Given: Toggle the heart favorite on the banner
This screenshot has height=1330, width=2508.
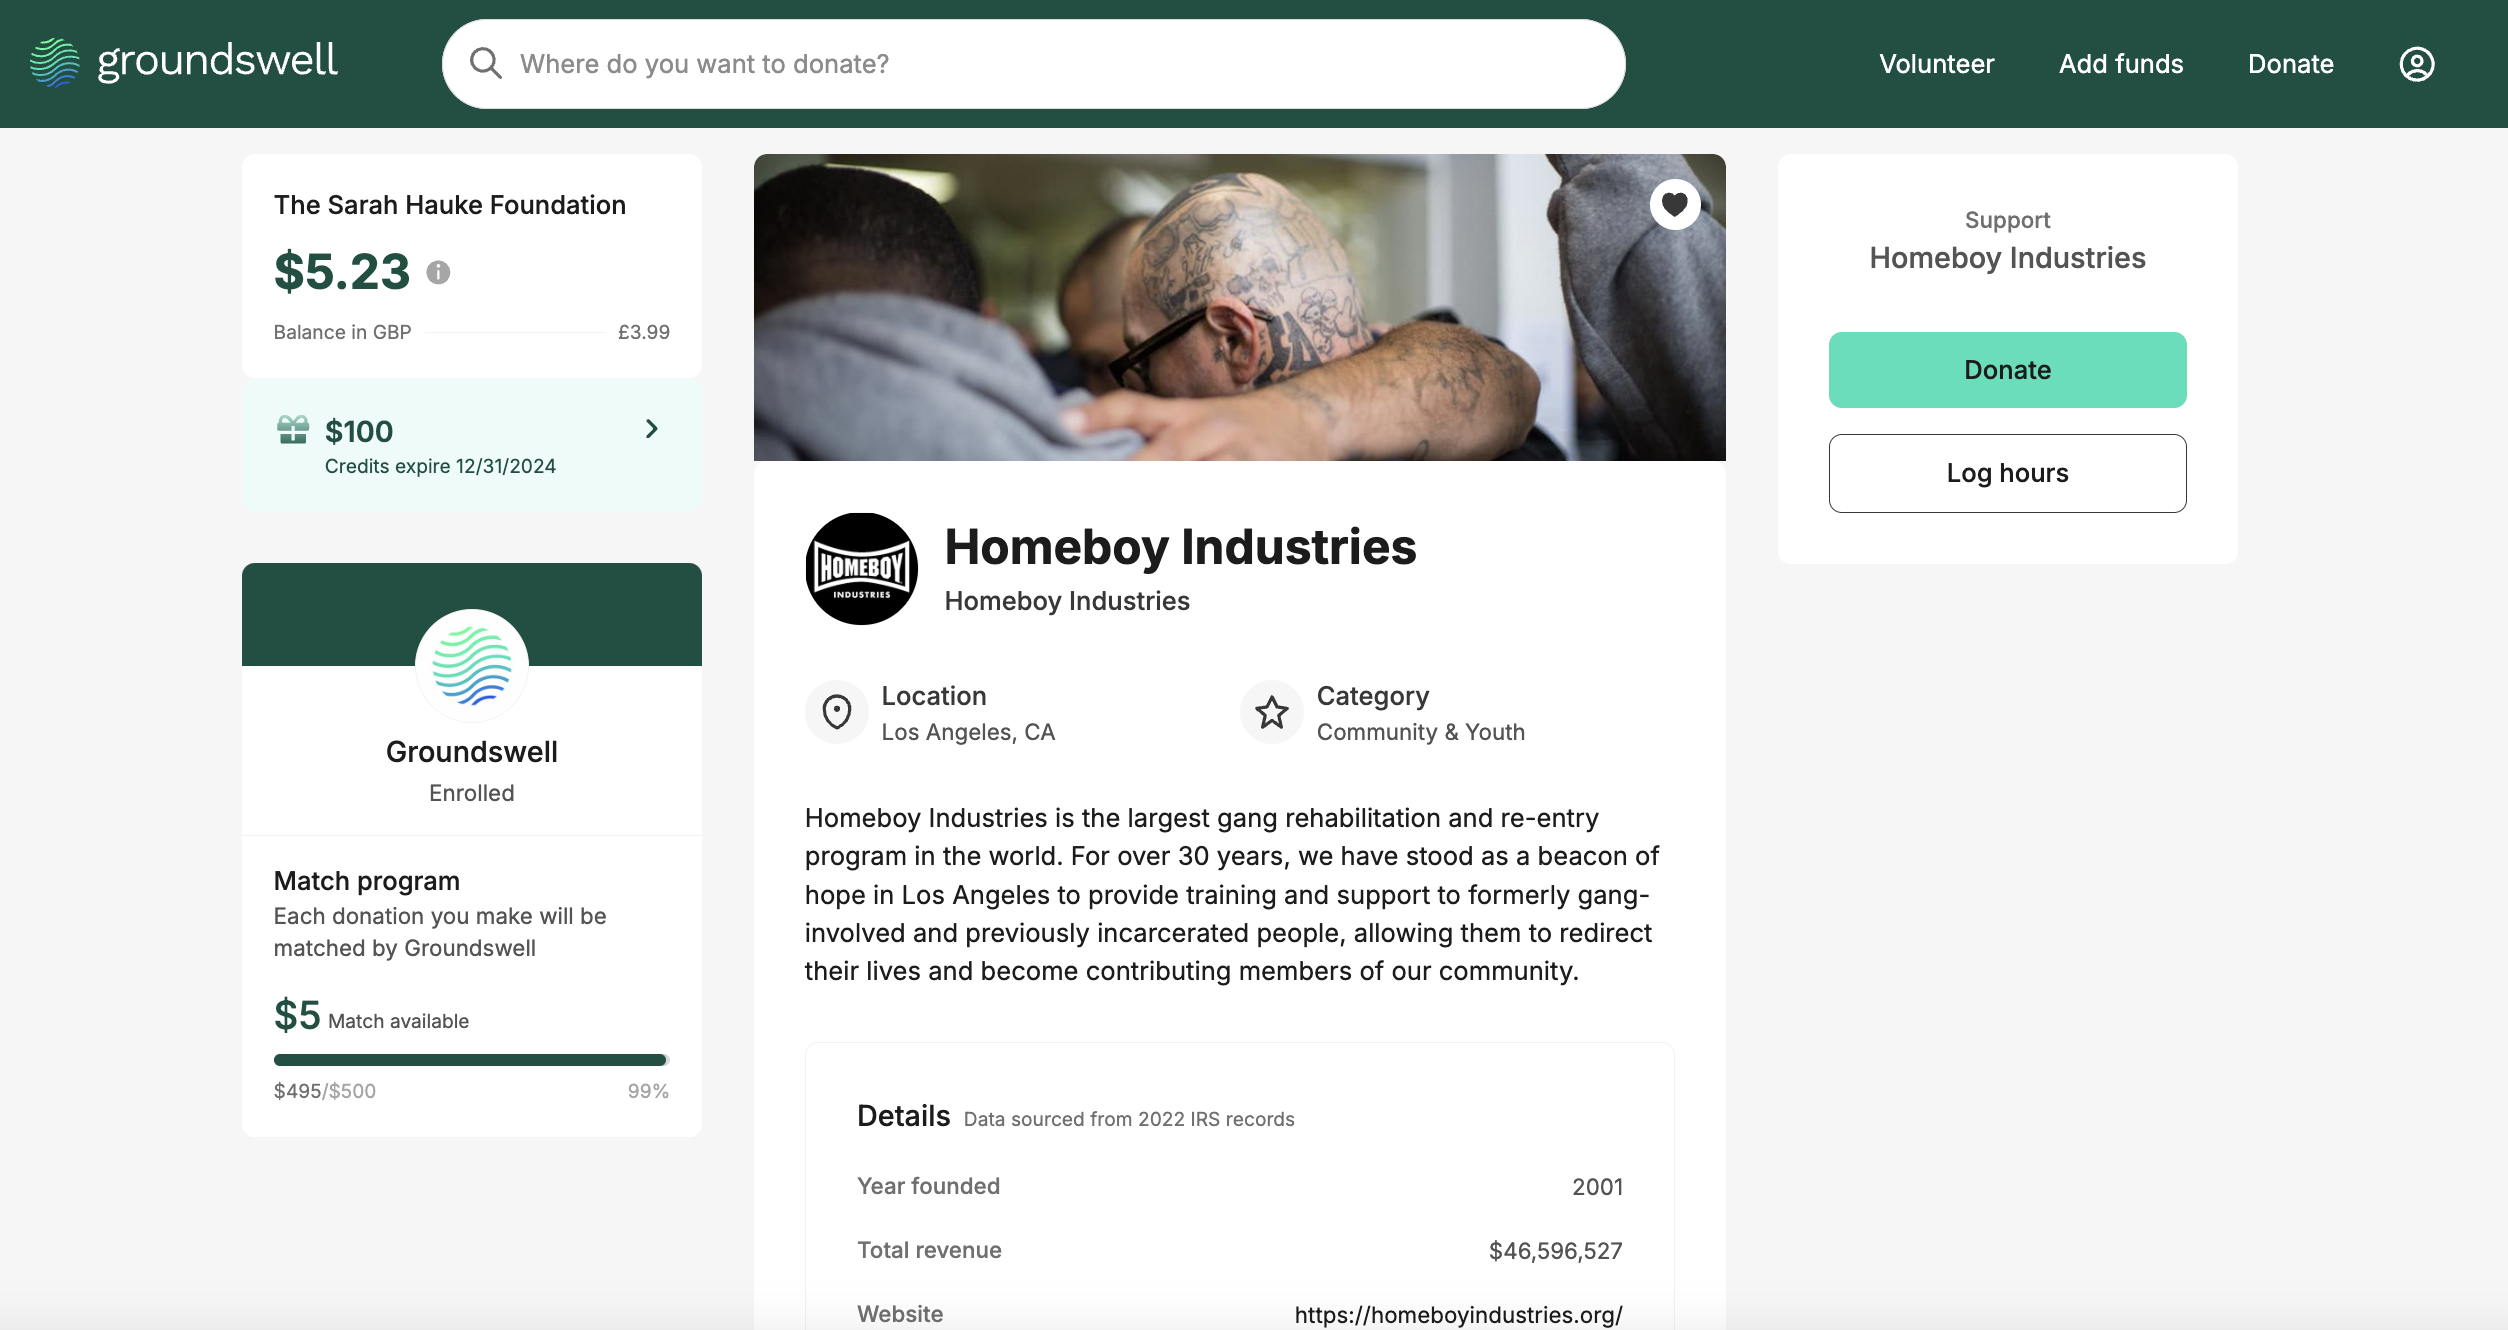Looking at the screenshot, I should 1675,205.
